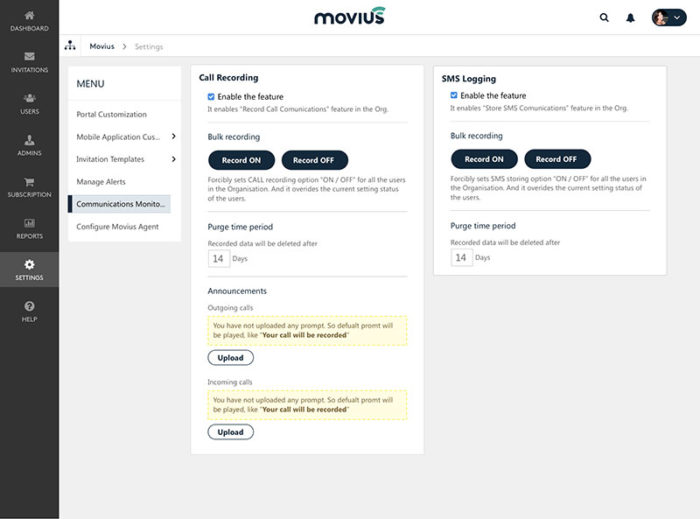Toggle Call Recording Enable the feature checkbox
This screenshot has height=519, width=700.
click(x=211, y=97)
